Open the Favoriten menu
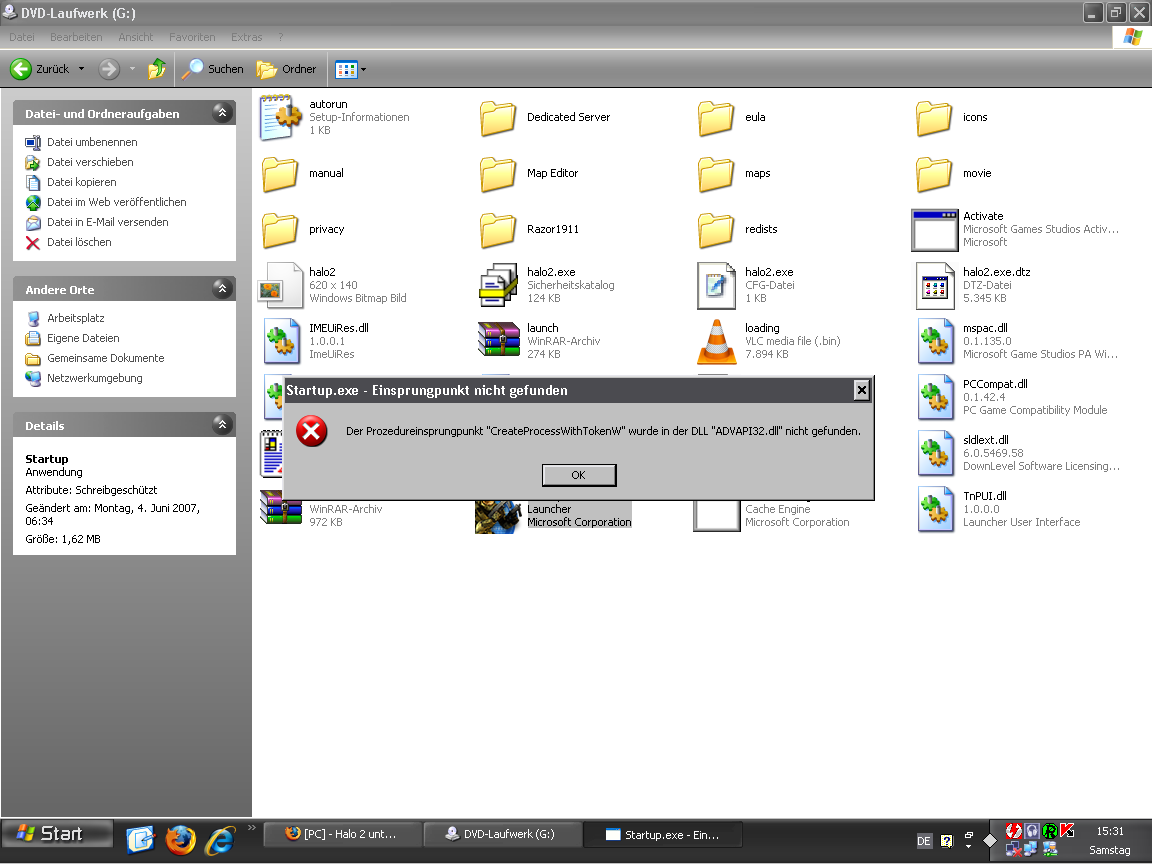1152x864 pixels. [x=192, y=37]
